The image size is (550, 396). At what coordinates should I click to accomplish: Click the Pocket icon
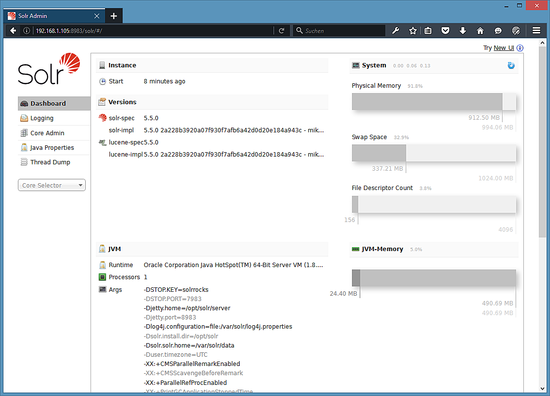445,31
